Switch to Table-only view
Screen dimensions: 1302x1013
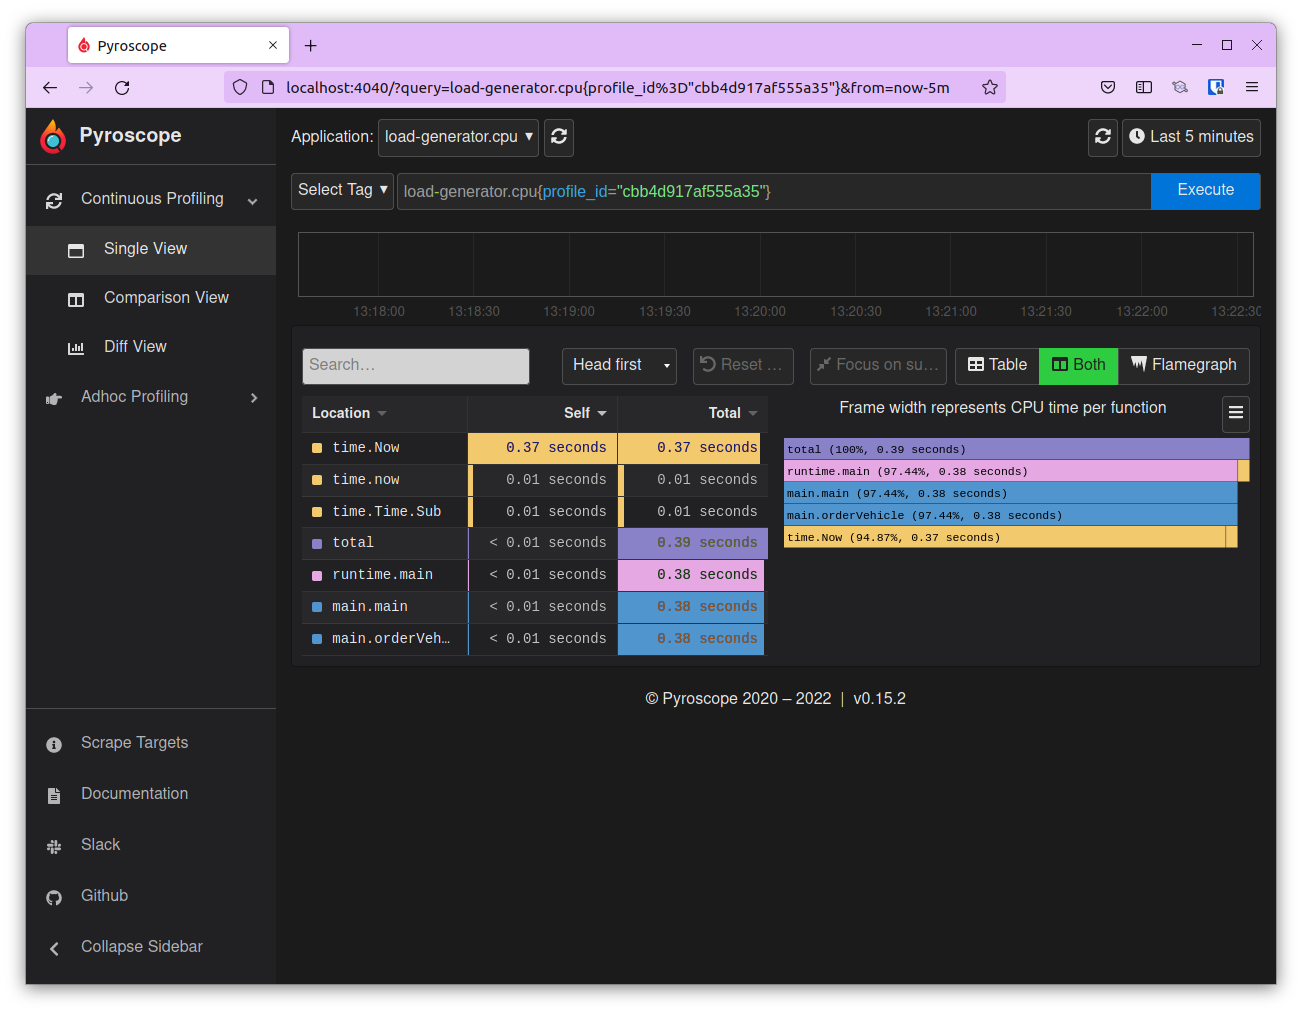point(997,365)
